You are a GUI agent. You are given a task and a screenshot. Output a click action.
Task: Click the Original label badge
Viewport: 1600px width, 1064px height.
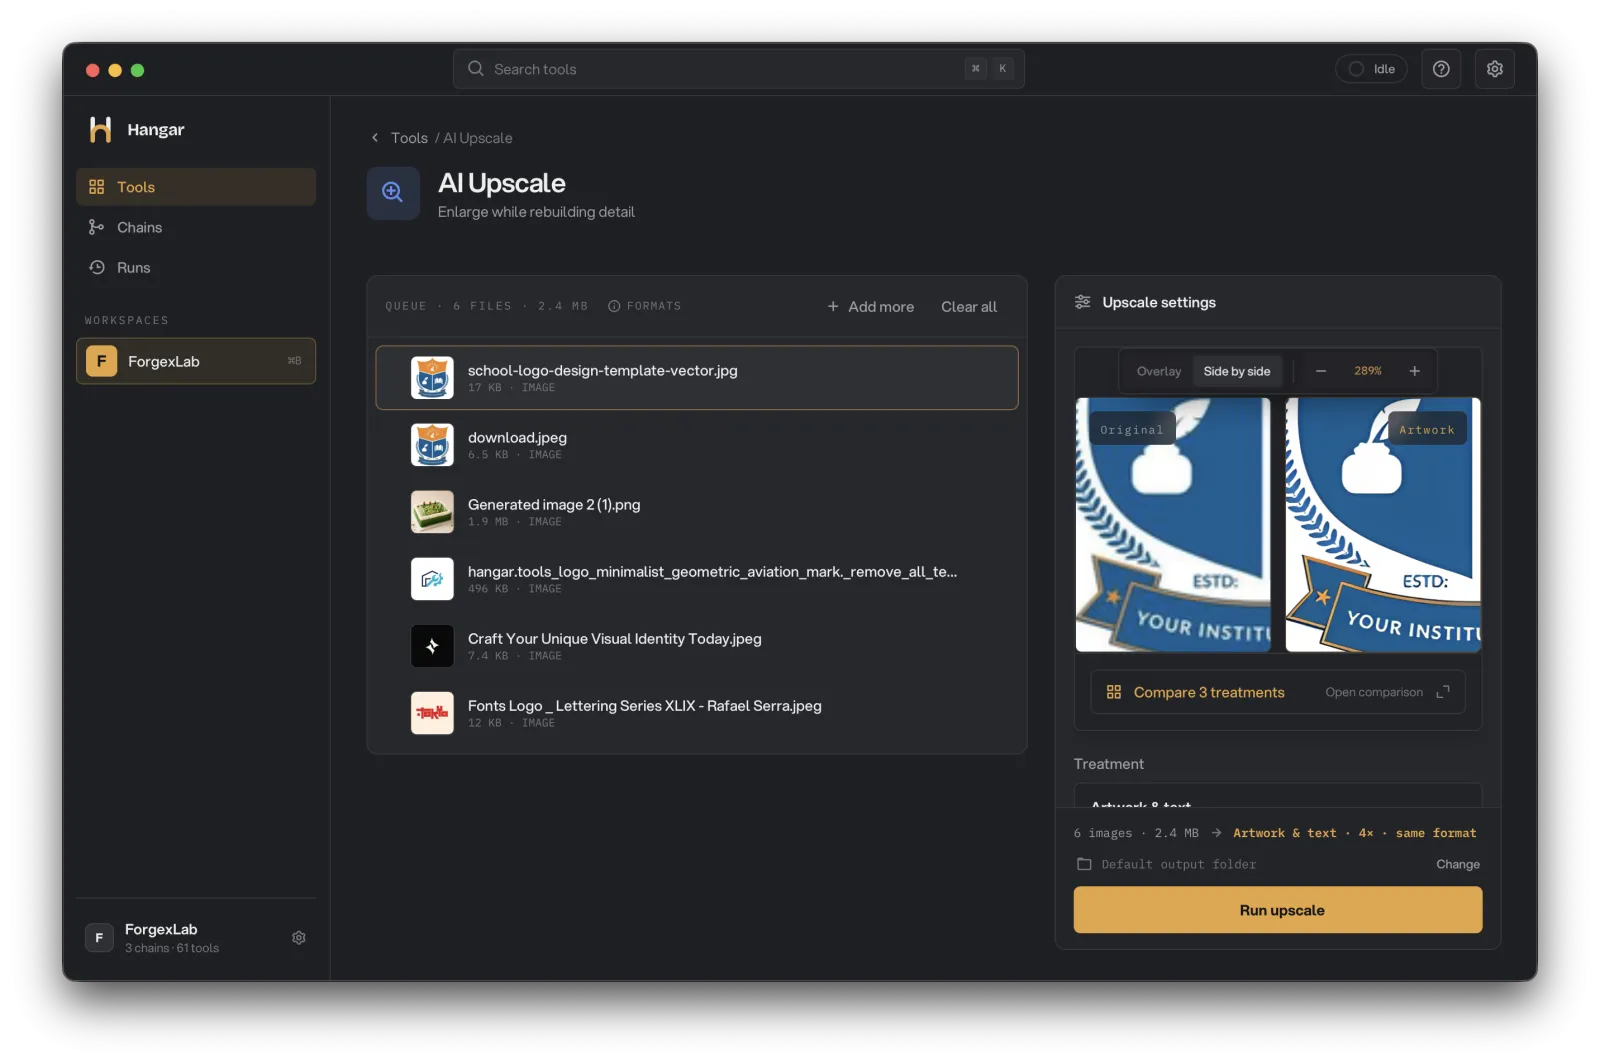(1132, 430)
